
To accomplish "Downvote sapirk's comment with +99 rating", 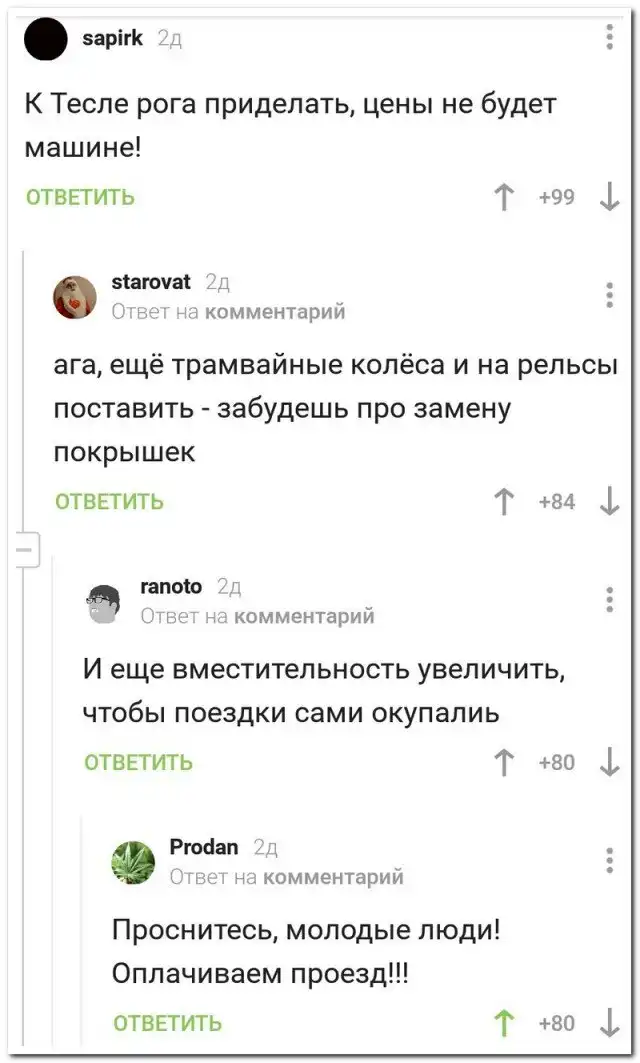I will pos(609,198).
